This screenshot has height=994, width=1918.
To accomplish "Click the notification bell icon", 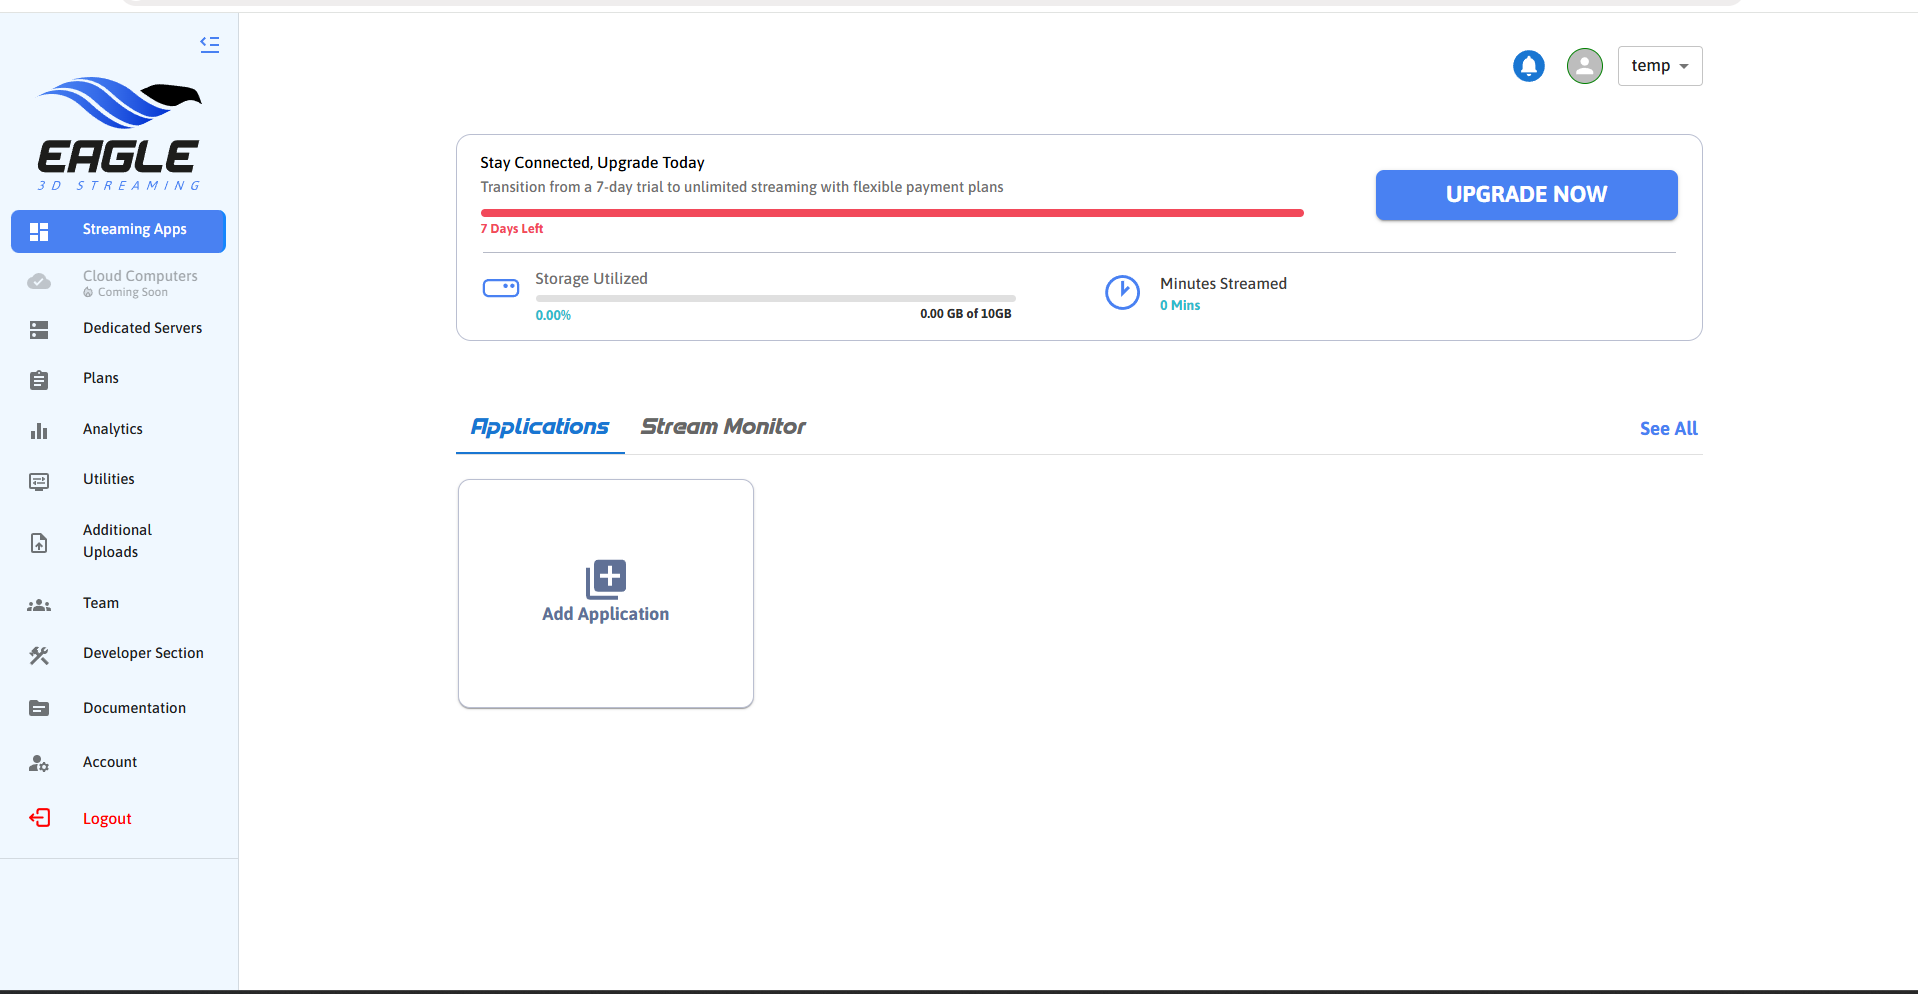I will 1528,66.
